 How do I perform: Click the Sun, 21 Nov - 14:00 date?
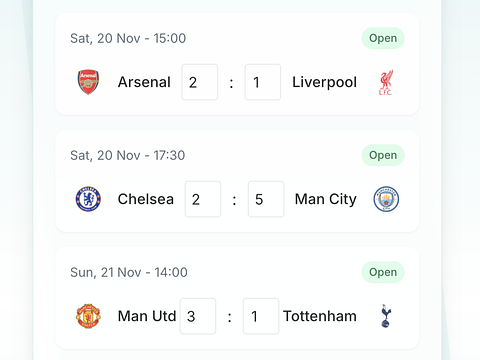(x=129, y=272)
